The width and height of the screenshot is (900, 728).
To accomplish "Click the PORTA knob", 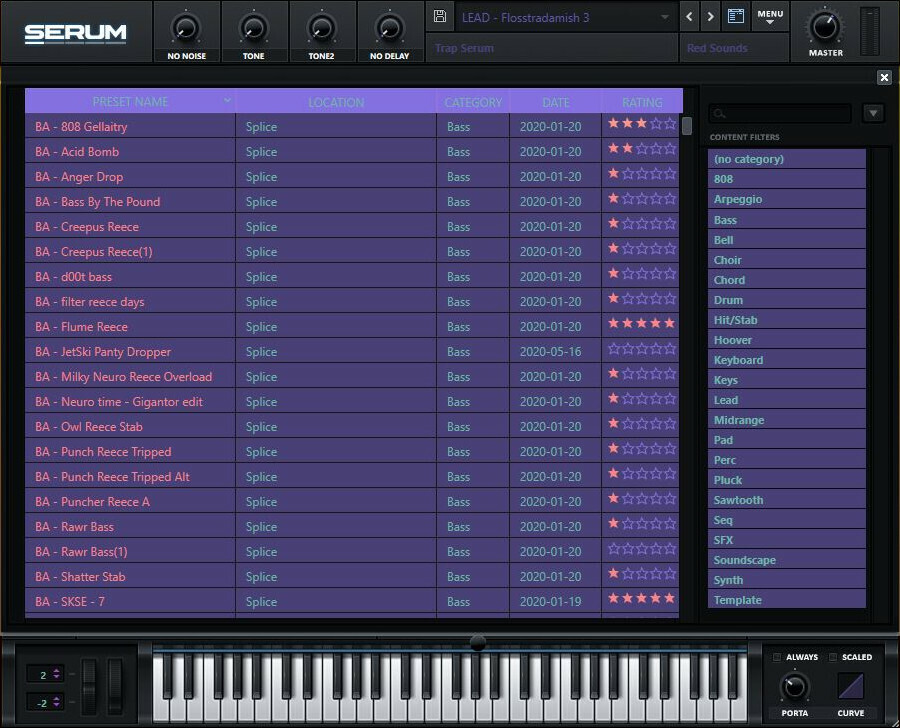I will coord(794,686).
